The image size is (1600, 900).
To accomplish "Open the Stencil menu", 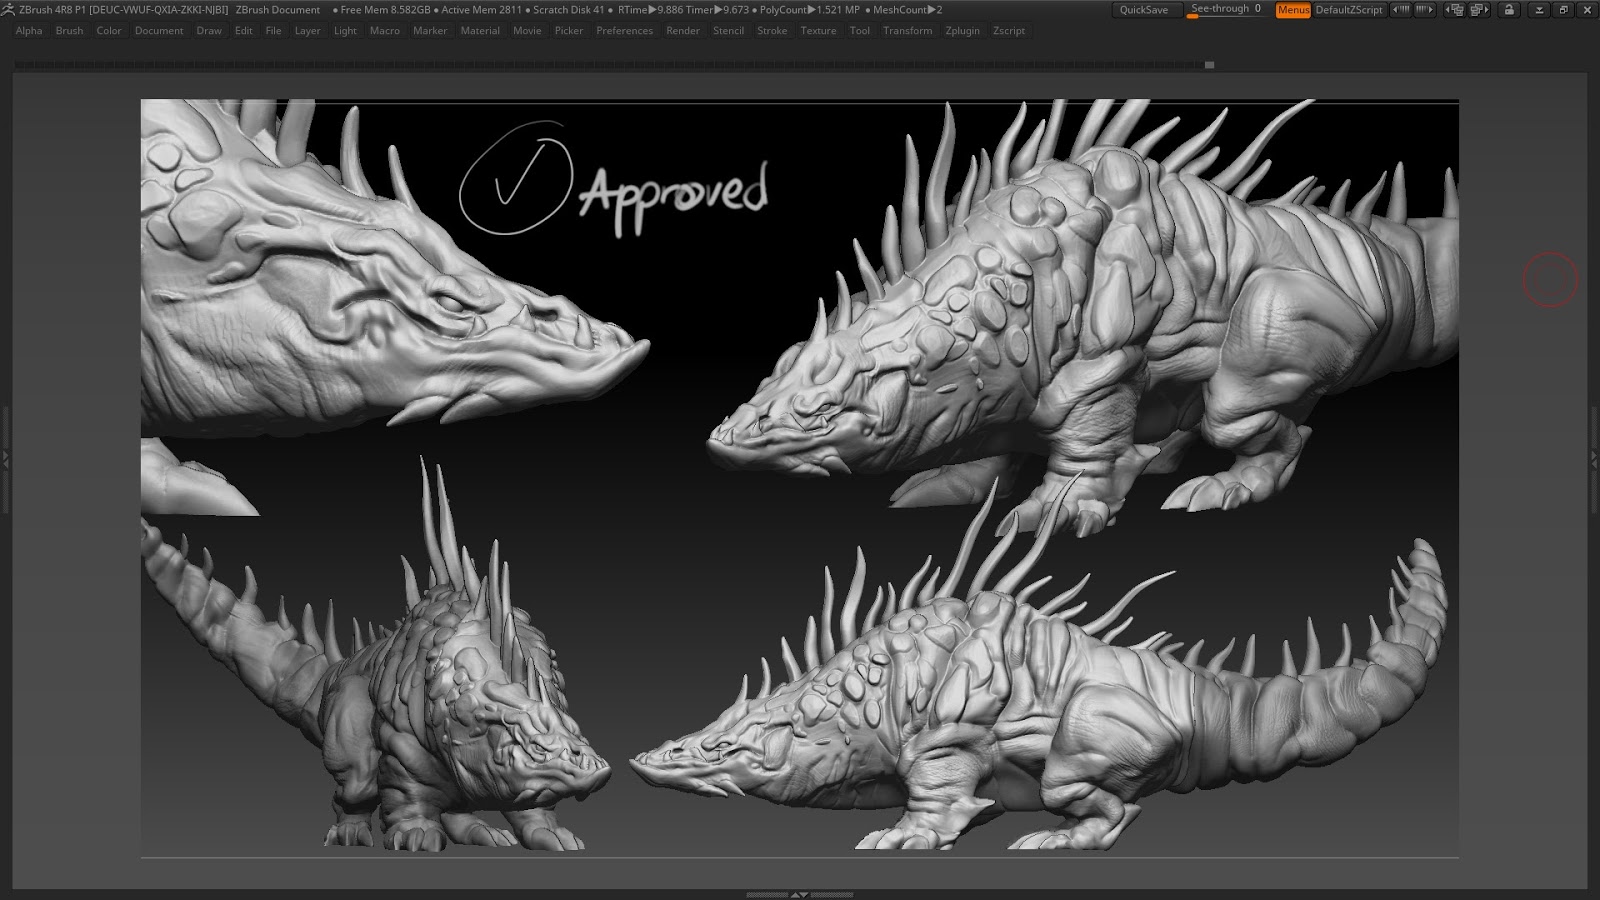I will click(x=728, y=31).
